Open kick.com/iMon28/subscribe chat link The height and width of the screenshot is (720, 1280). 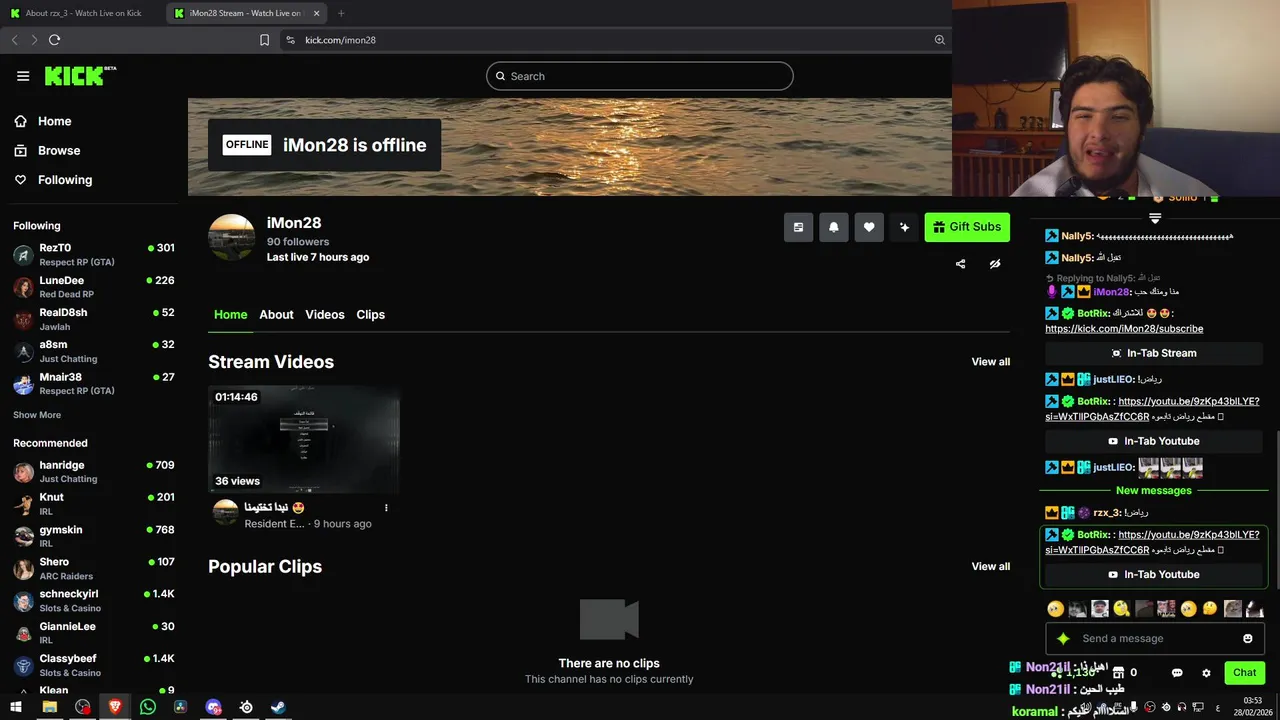1124,329
